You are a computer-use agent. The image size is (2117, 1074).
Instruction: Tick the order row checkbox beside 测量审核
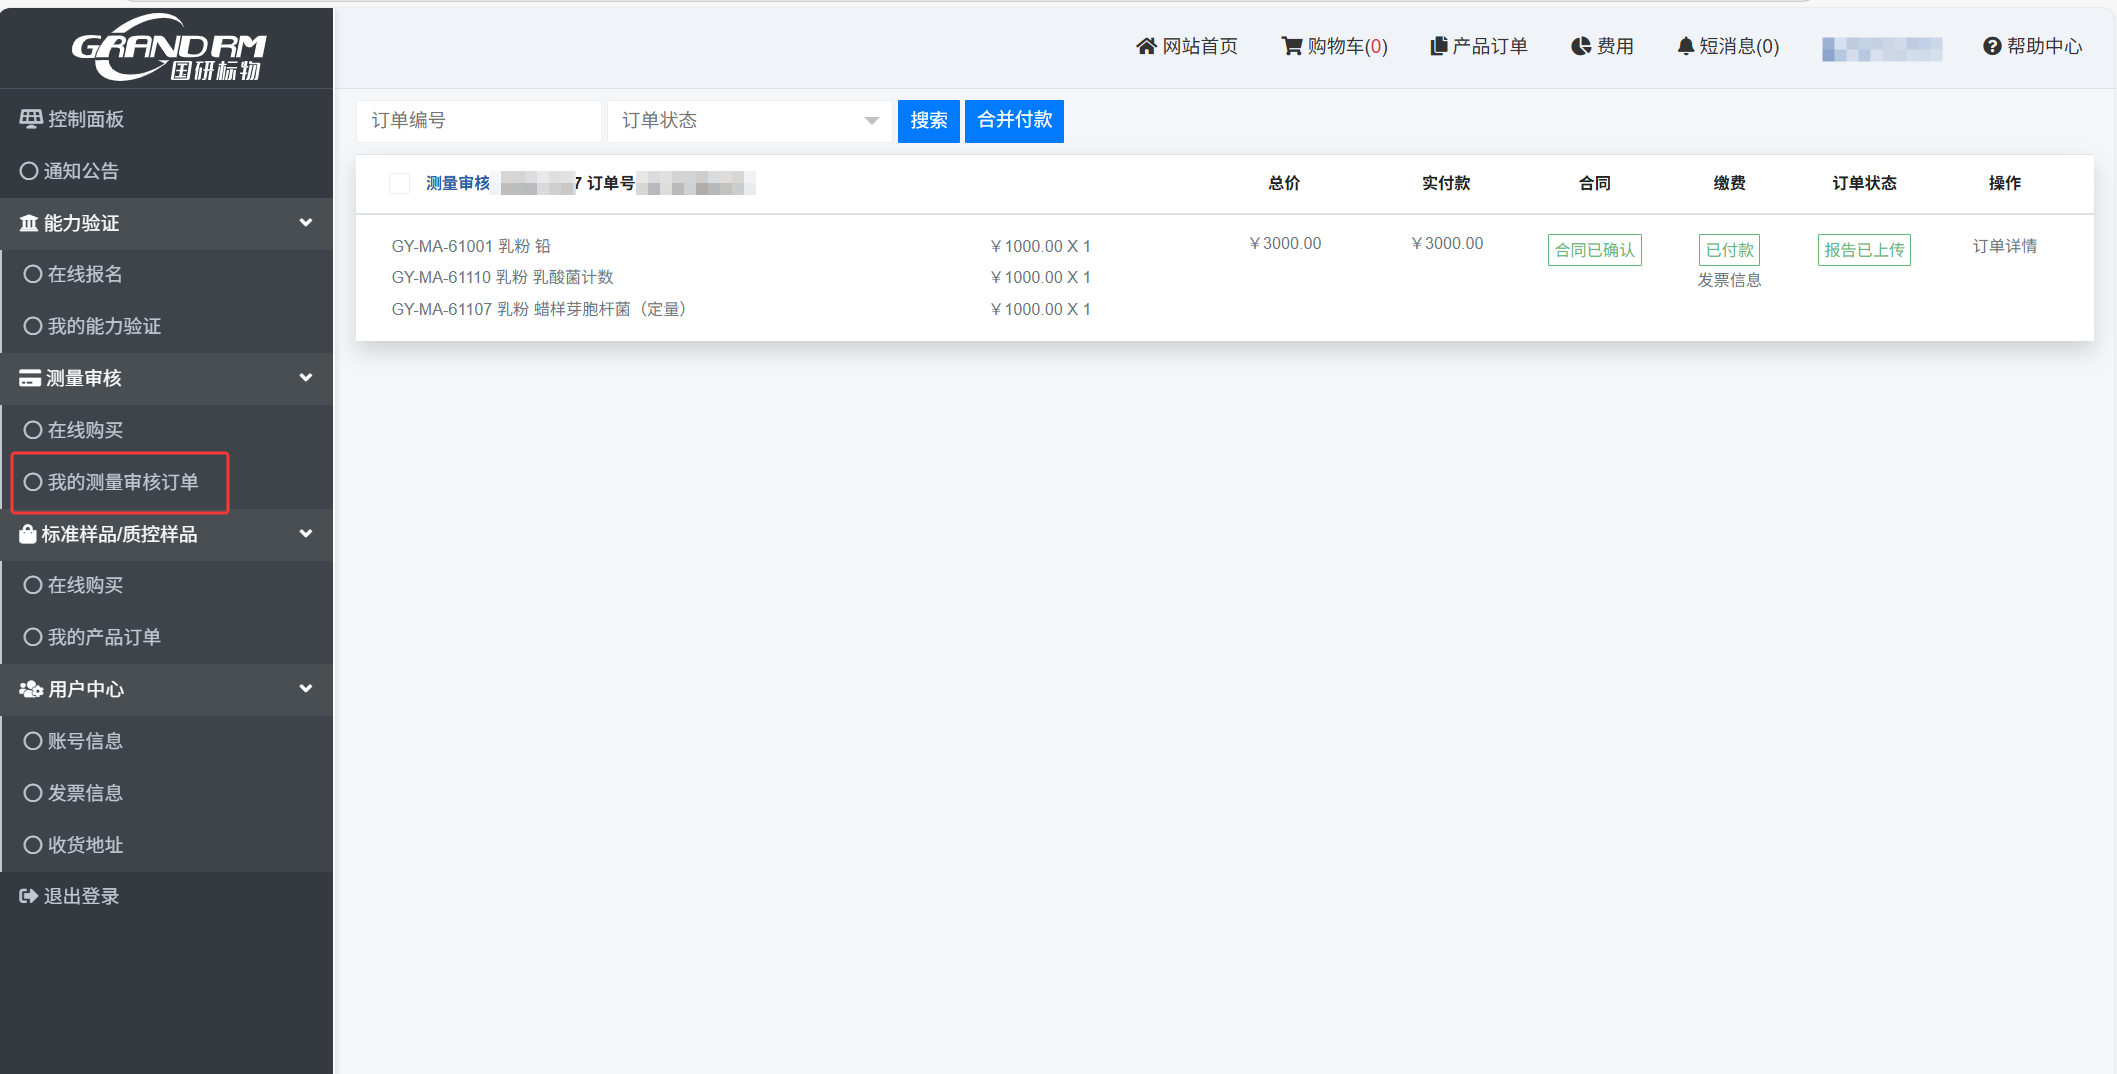pos(399,183)
